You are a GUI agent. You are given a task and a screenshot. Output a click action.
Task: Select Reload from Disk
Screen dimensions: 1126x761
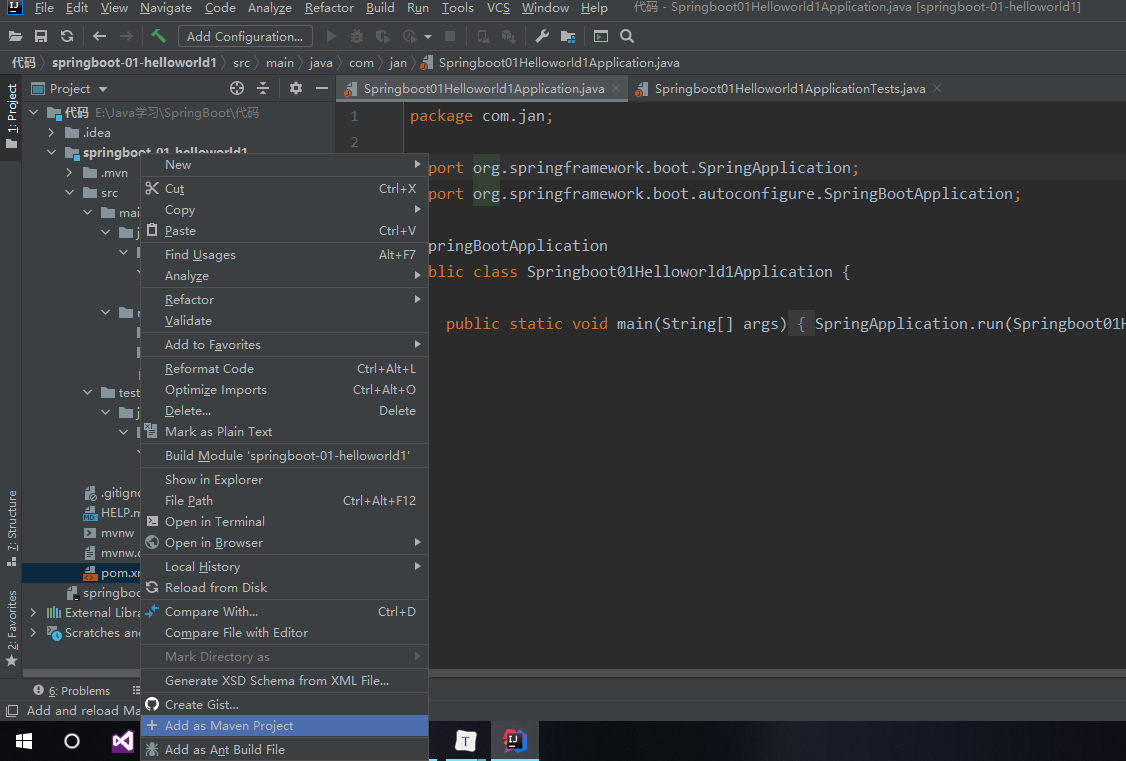[284, 588]
